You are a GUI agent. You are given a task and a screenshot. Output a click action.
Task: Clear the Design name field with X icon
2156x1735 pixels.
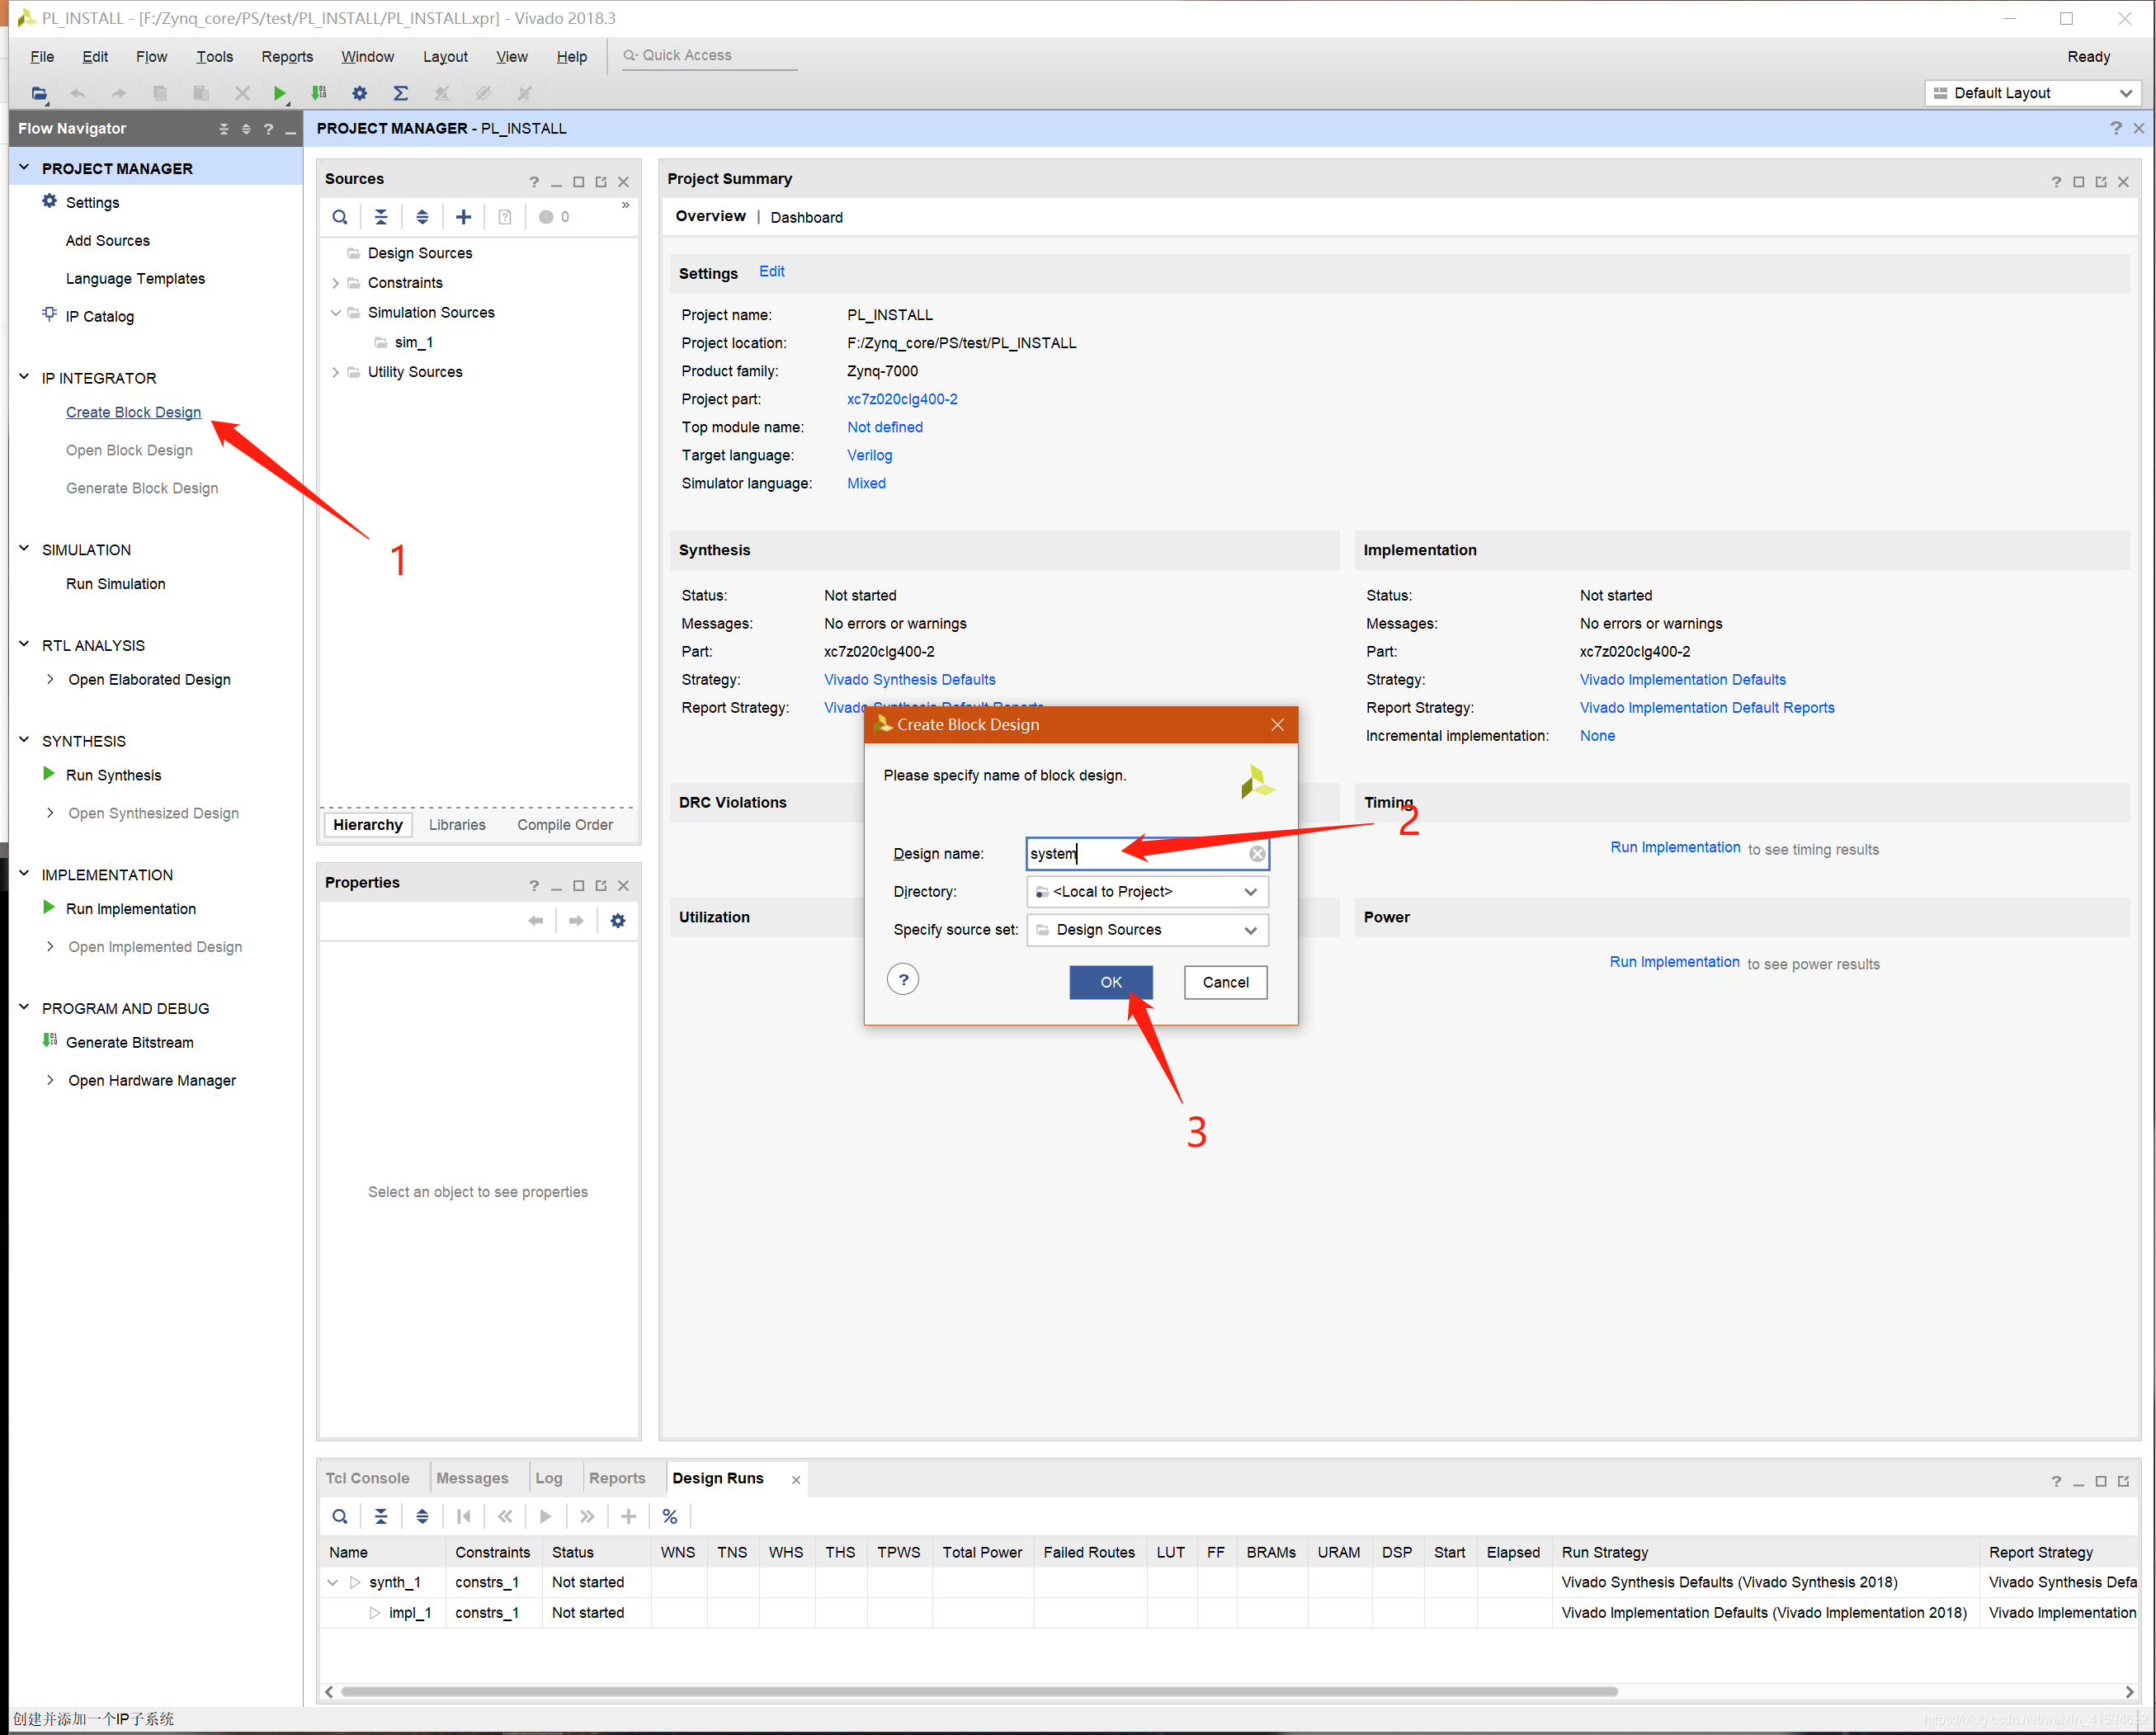point(1256,854)
